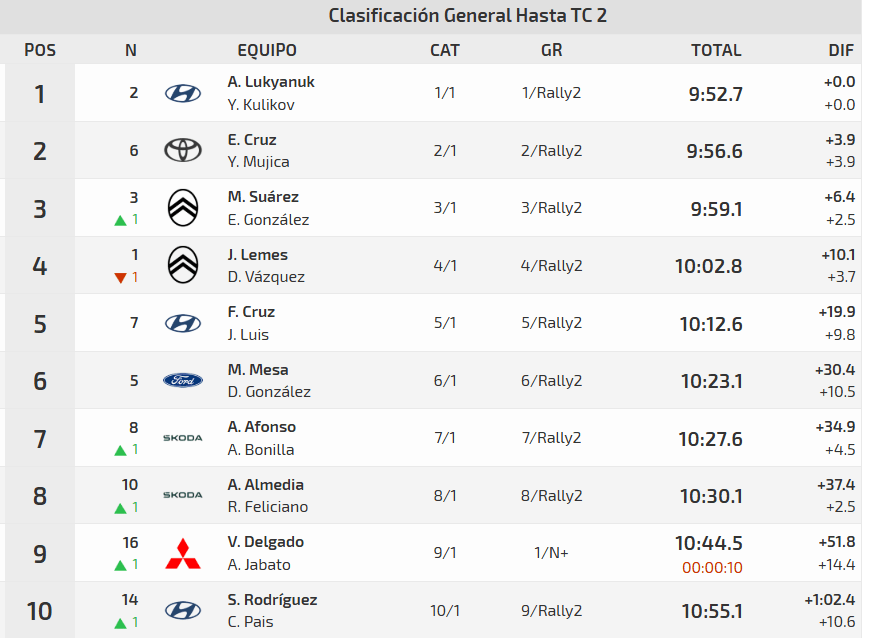The image size is (877, 638).
Task: Click the POS column header
Action: click(40, 50)
